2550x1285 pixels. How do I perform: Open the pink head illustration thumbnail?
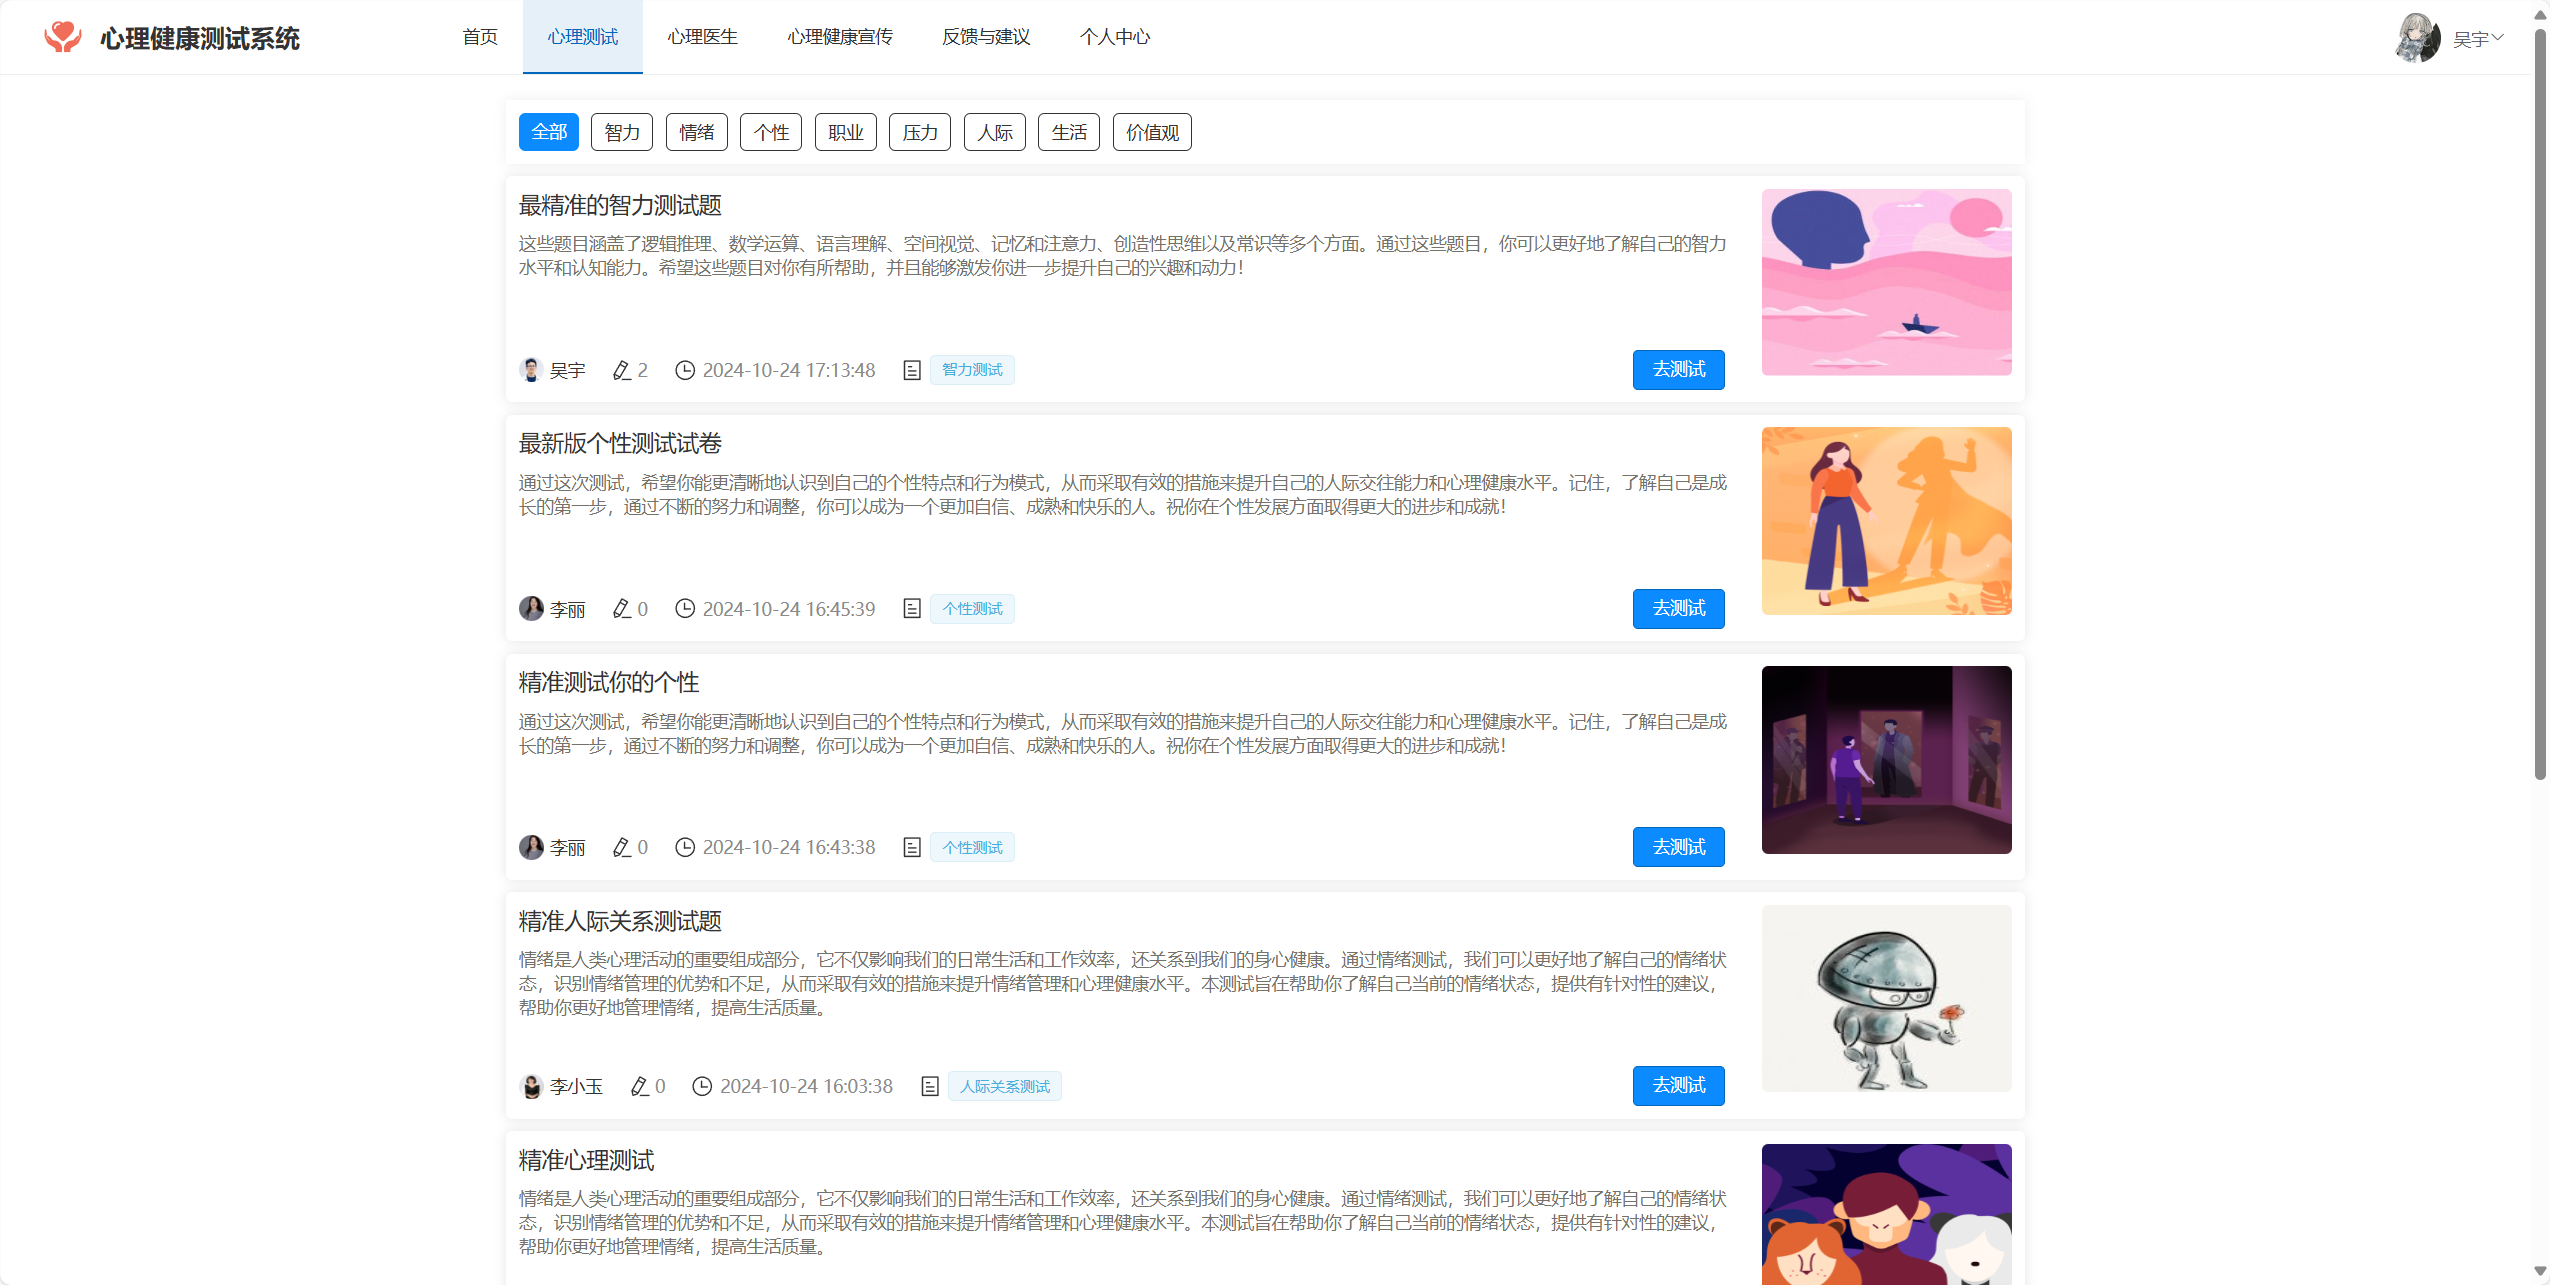click(1886, 282)
